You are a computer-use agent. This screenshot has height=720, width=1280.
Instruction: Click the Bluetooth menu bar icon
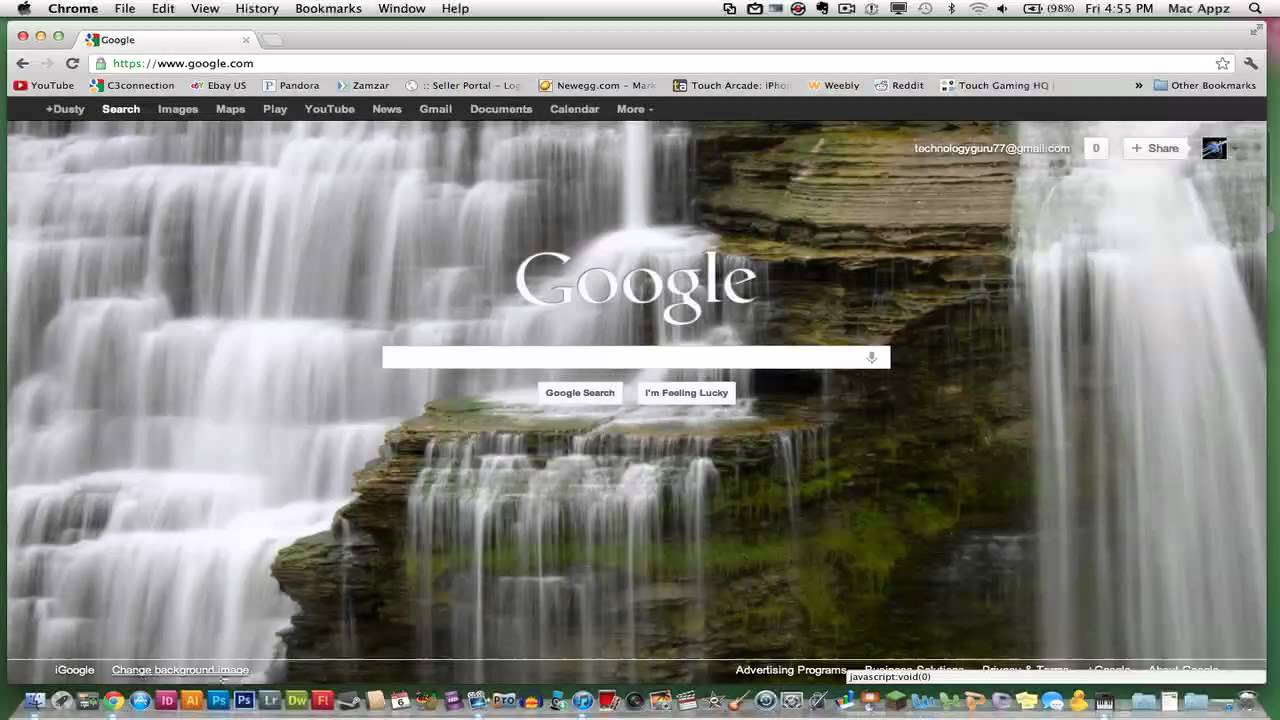point(951,8)
